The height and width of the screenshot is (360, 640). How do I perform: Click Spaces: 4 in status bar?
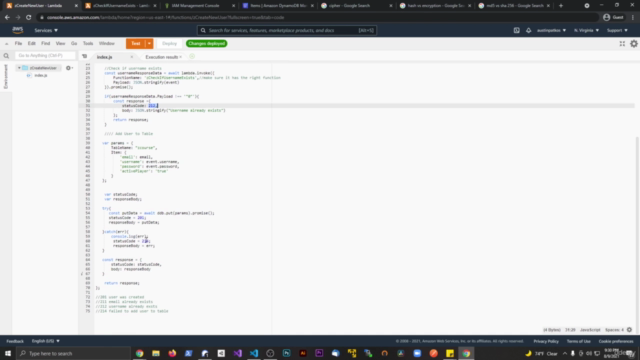click(614, 329)
